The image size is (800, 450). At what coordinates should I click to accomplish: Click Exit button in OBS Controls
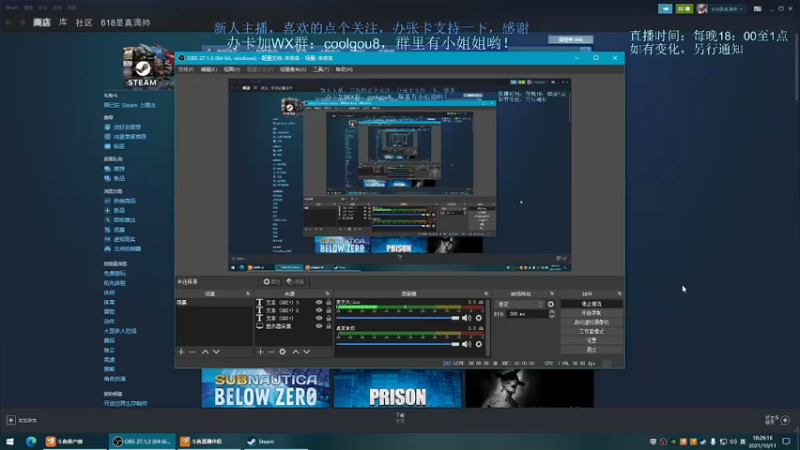coord(591,349)
